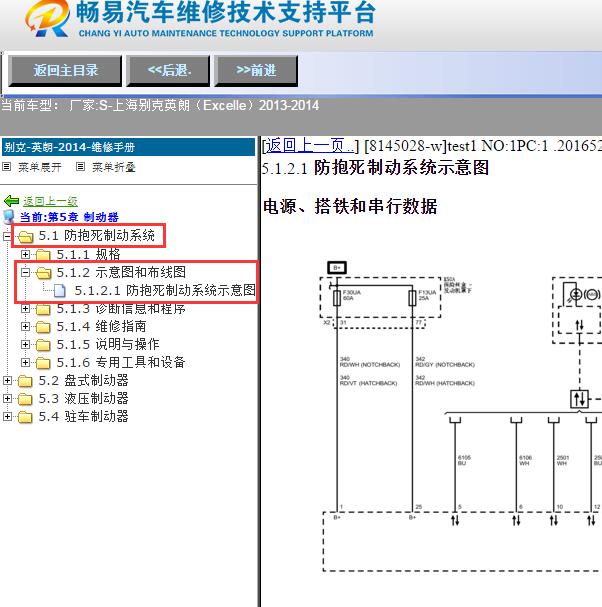
Task: Open 5.1.1 规格 tree item
Action: [88, 254]
